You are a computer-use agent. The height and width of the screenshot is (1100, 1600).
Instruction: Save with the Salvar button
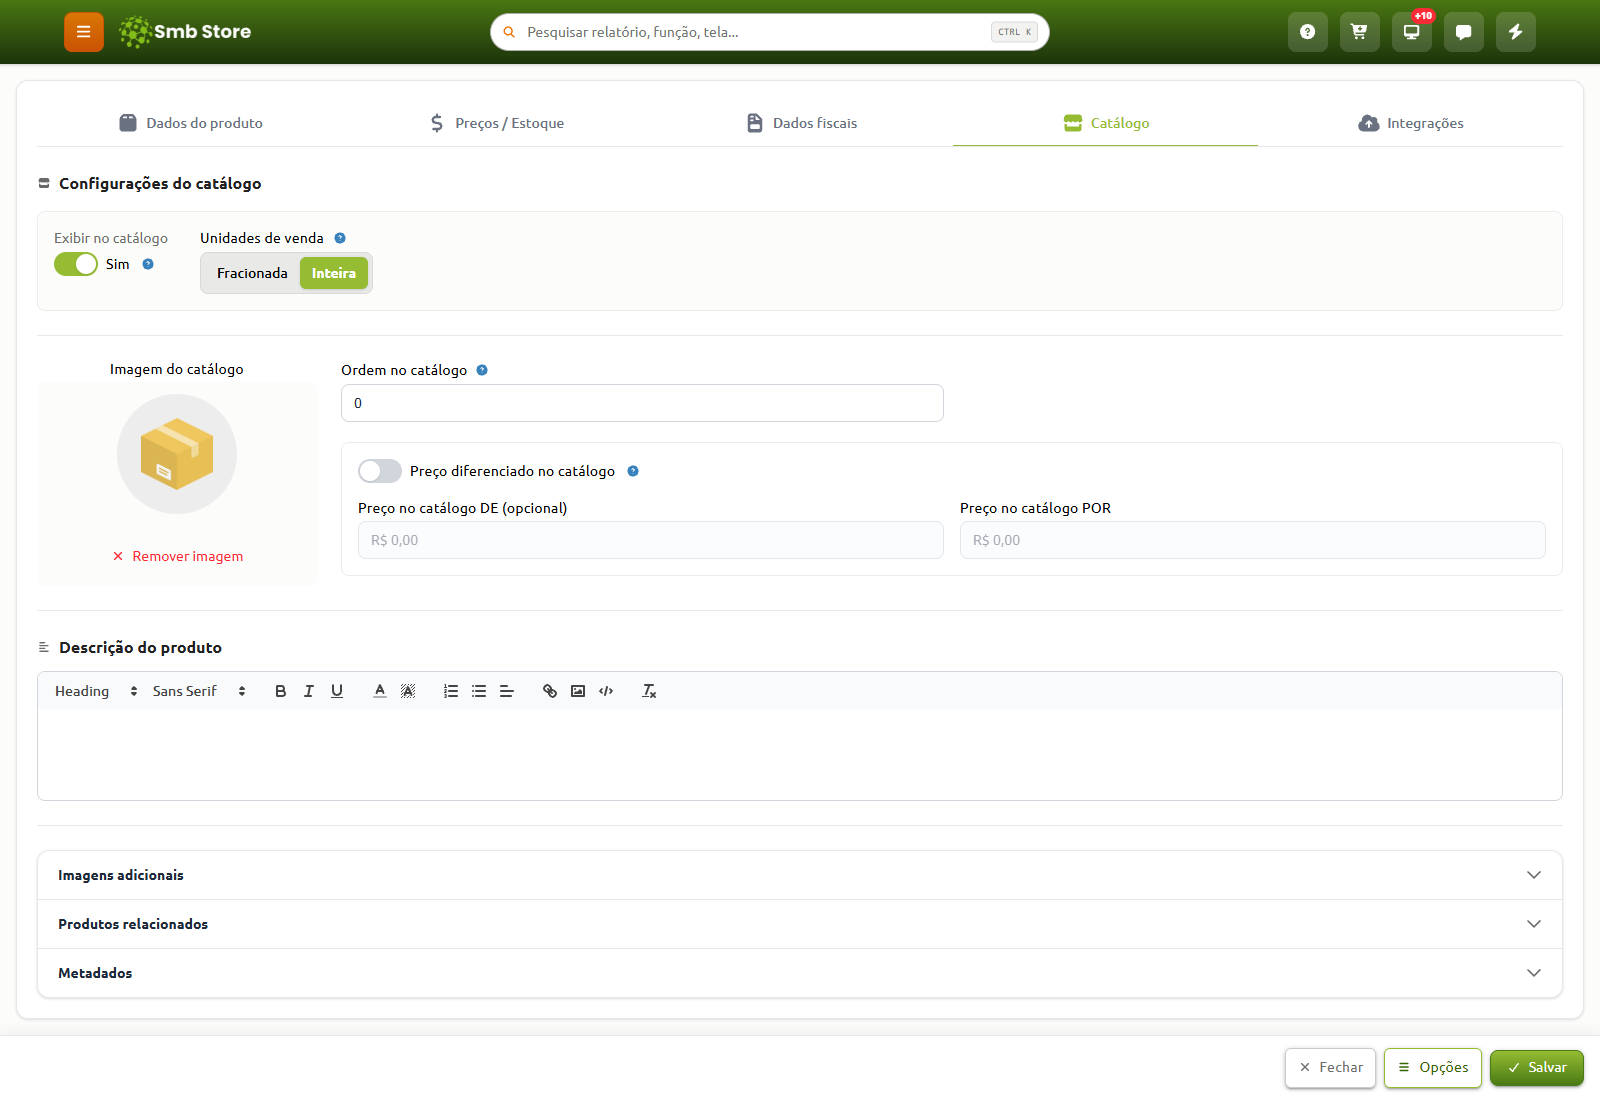coord(1537,1068)
